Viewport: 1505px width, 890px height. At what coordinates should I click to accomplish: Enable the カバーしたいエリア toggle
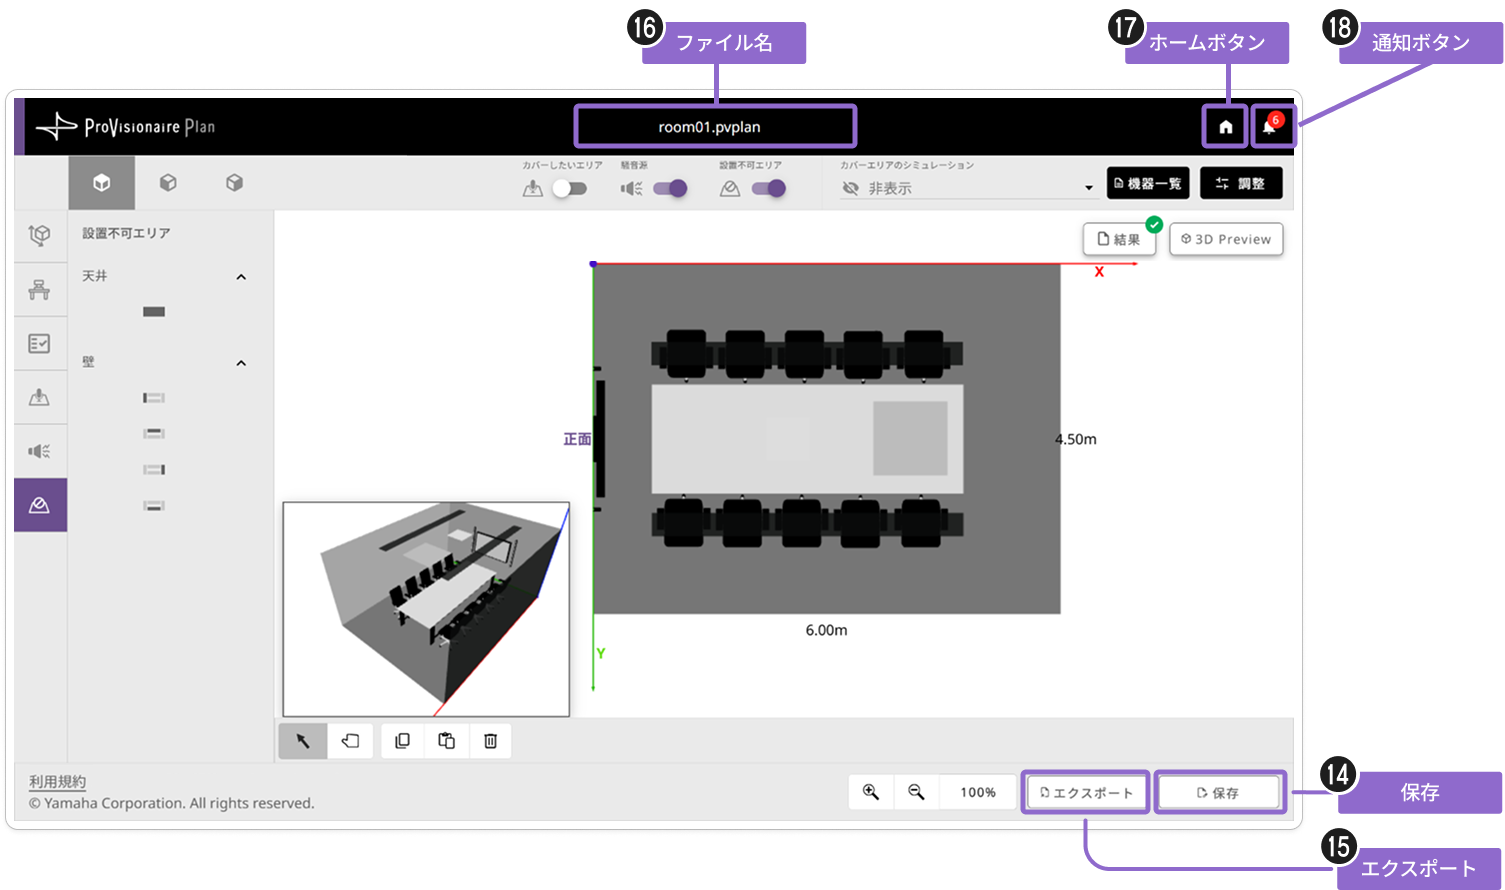coord(569,188)
